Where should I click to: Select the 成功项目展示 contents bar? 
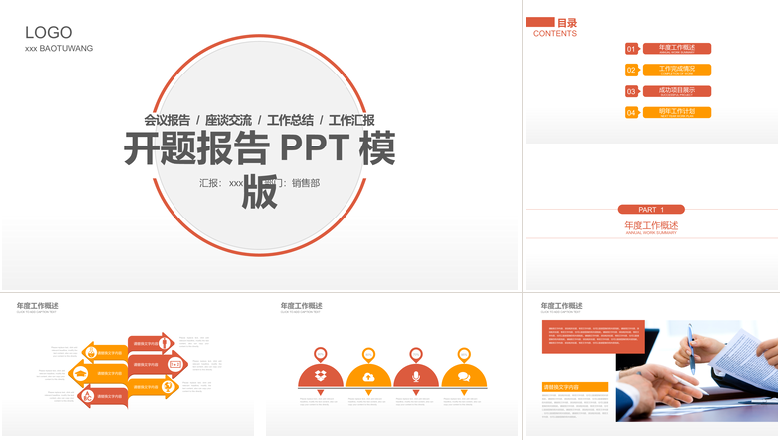tap(677, 91)
